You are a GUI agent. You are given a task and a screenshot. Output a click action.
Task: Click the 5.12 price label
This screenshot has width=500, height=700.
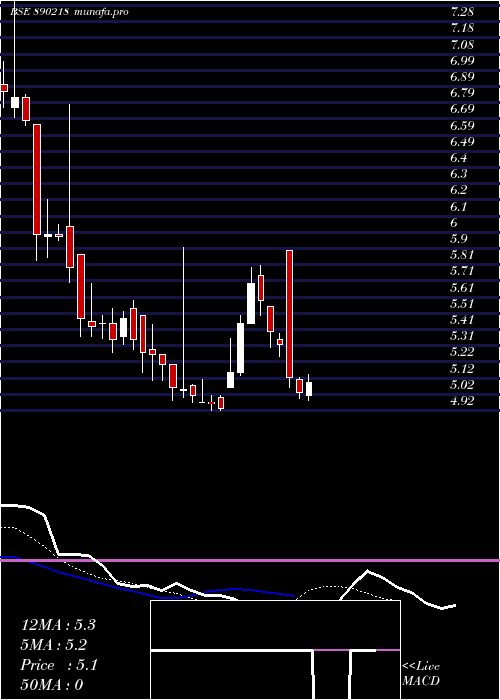coord(462,368)
